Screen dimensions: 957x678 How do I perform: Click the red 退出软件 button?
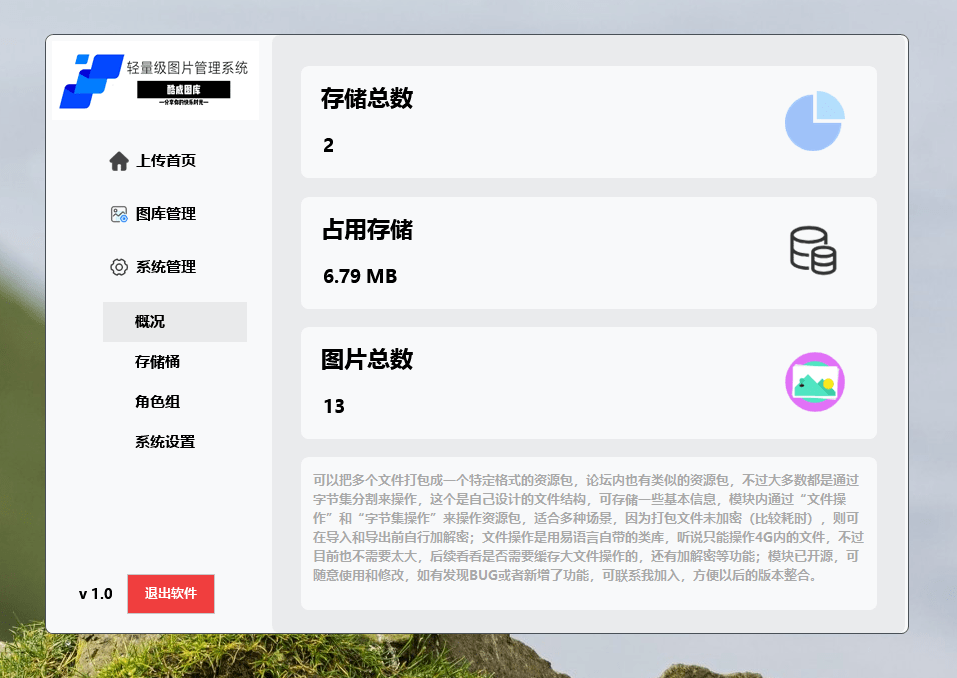click(x=171, y=594)
